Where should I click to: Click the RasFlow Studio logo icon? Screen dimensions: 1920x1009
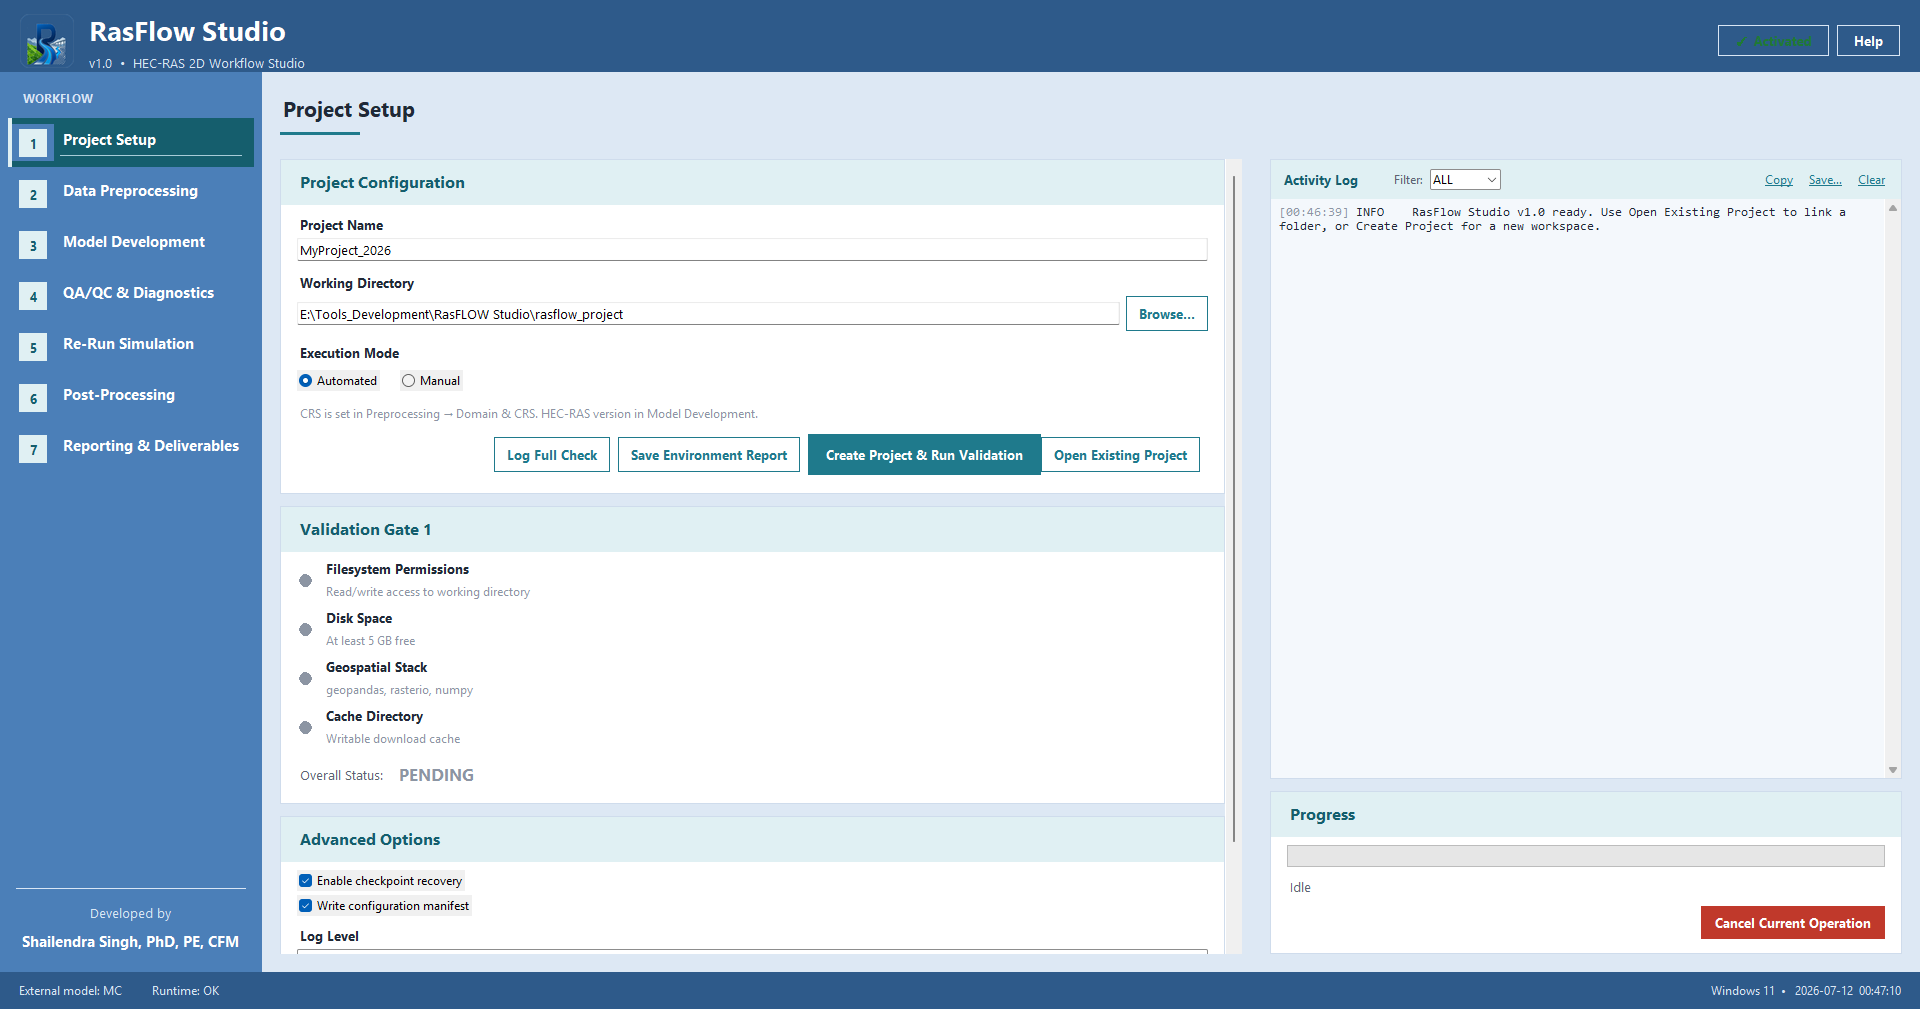pyautogui.click(x=46, y=43)
